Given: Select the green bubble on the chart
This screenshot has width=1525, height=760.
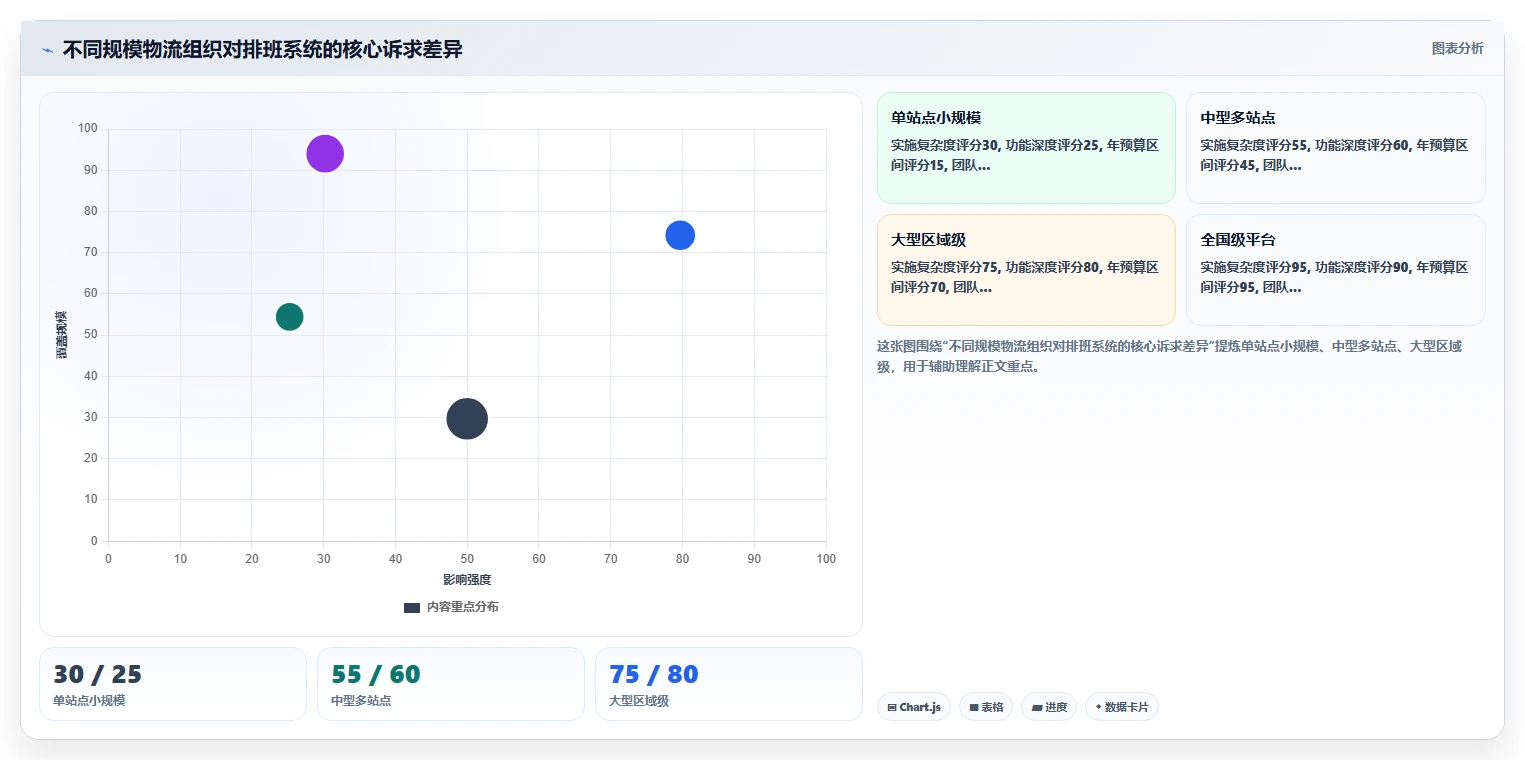Looking at the screenshot, I should 289,317.
